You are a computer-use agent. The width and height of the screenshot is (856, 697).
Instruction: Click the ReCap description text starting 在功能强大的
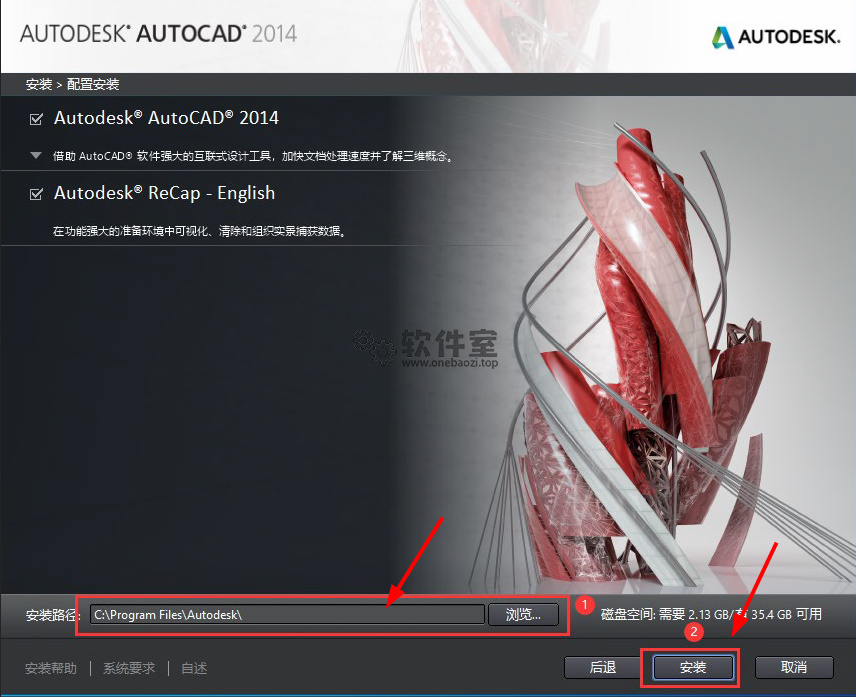(x=199, y=231)
